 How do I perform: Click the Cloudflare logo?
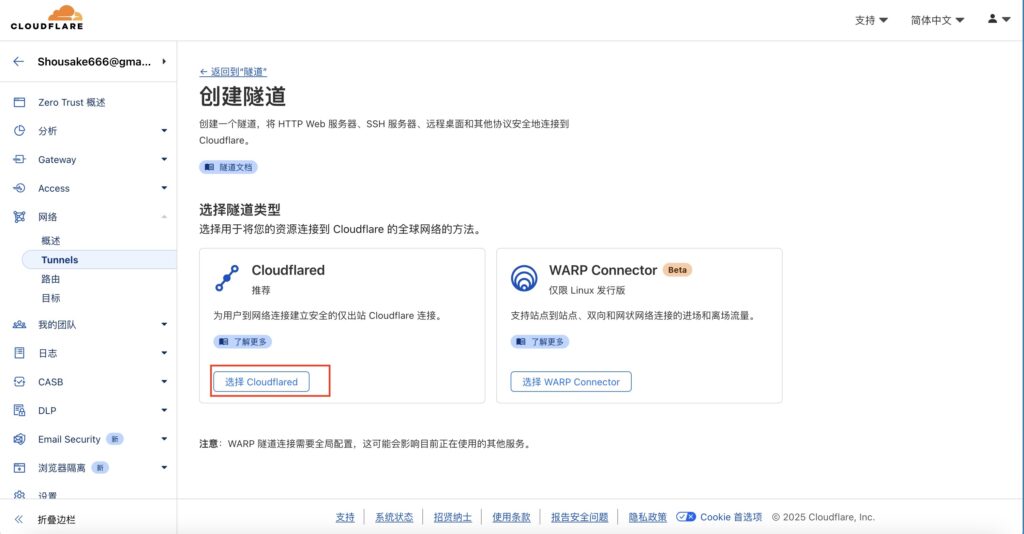point(47,18)
